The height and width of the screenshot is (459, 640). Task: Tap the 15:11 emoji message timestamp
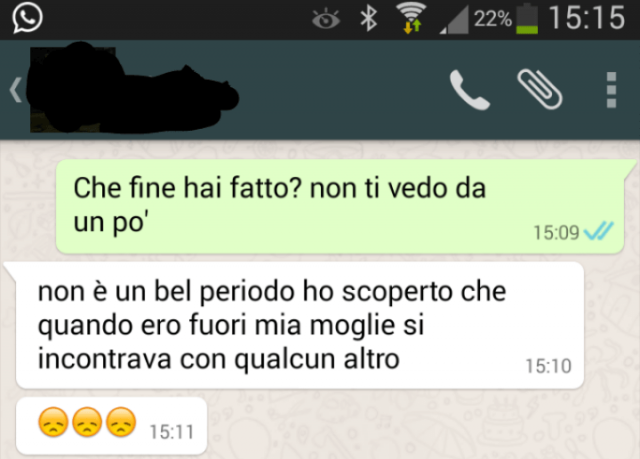click(x=171, y=432)
